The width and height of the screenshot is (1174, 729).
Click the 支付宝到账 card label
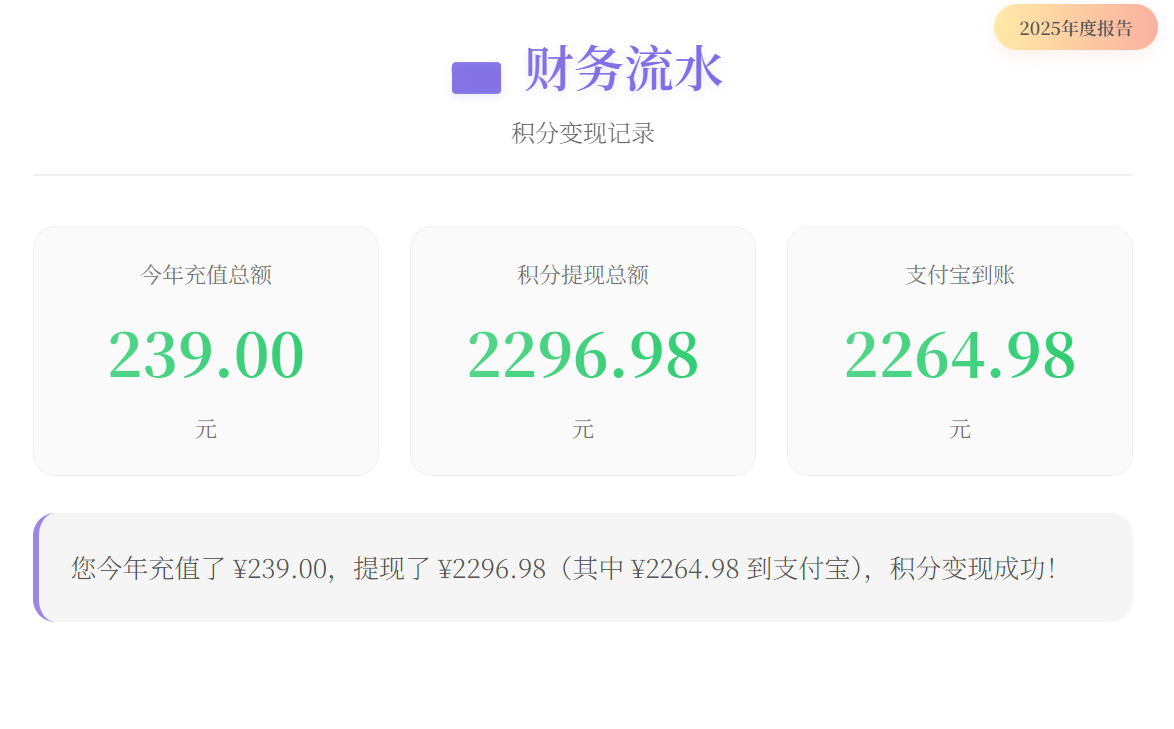[x=960, y=275]
